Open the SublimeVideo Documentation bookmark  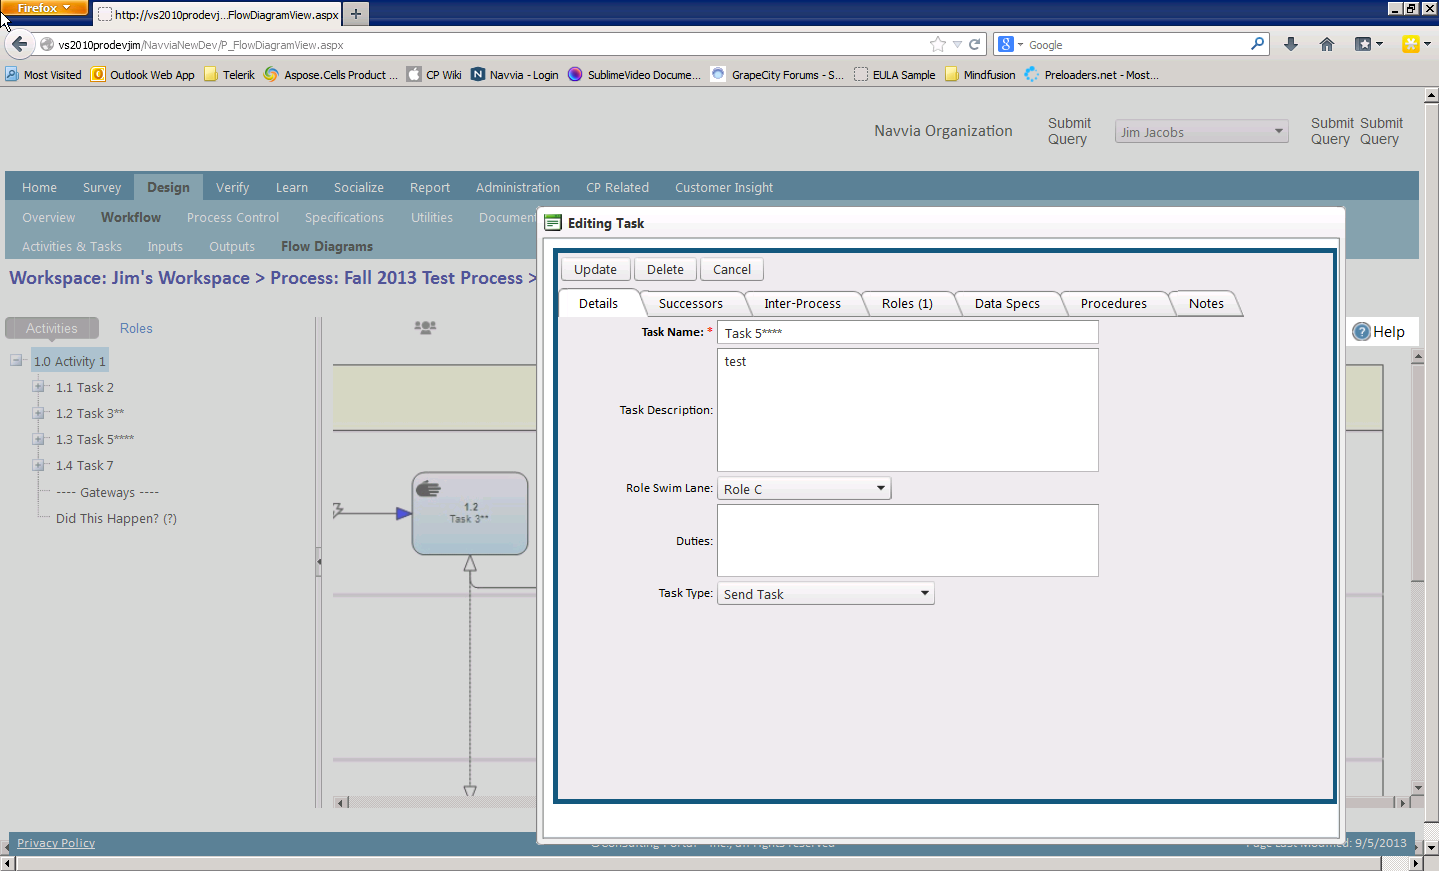click(634, 75)
